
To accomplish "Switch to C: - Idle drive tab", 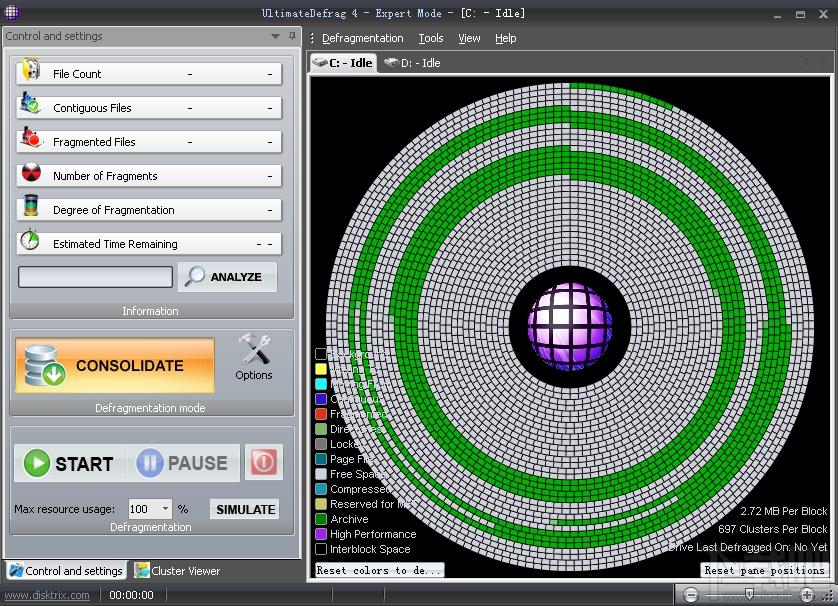I will coord(344,63).
